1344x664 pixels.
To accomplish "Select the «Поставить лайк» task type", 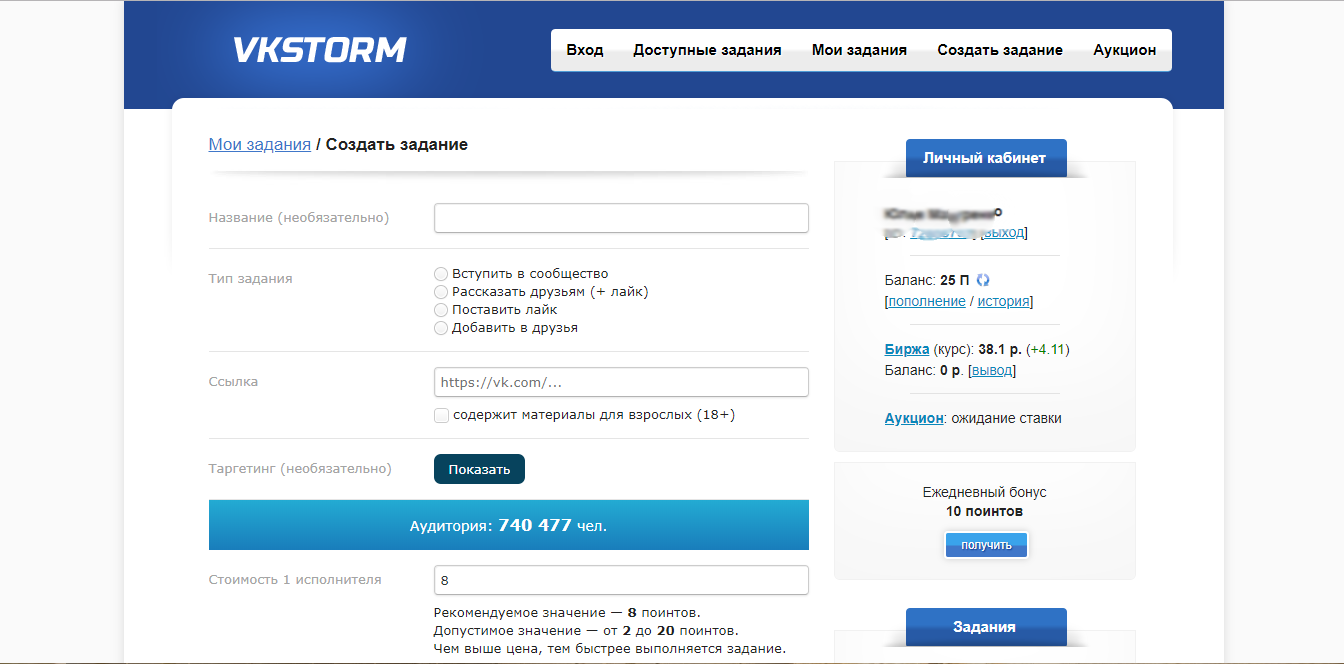I will [441, 309].
